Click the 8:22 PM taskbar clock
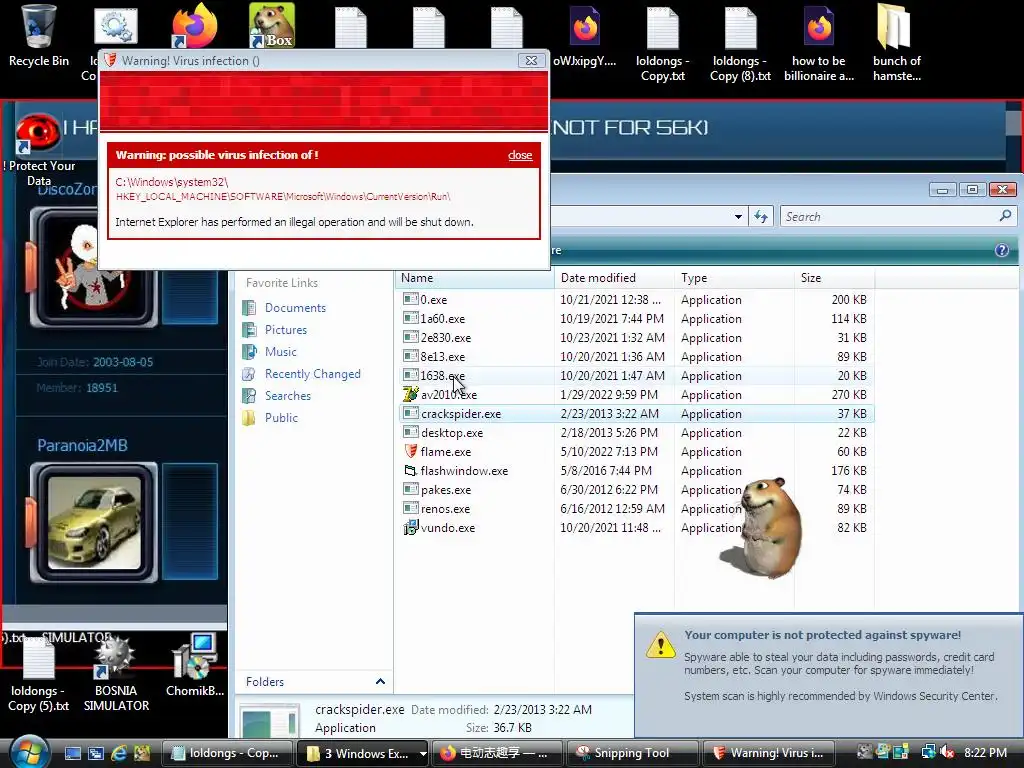This screenshot has width=1024, height=768. (x=985, y=752)
